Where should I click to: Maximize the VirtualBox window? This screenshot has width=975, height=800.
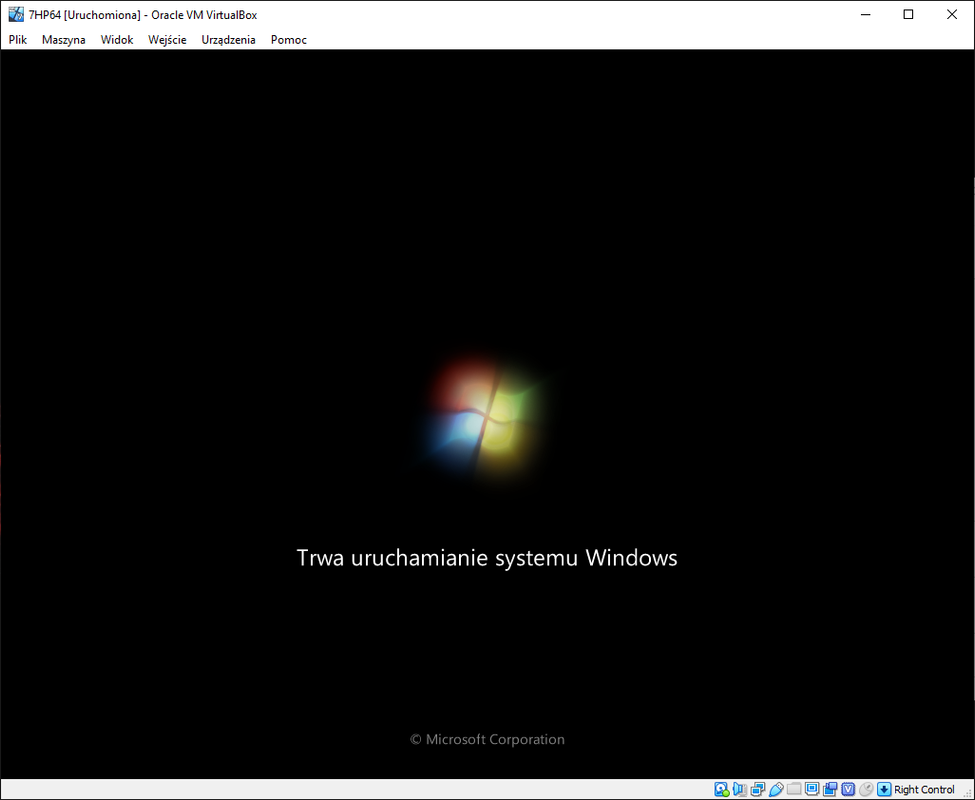tap(908, 14)
